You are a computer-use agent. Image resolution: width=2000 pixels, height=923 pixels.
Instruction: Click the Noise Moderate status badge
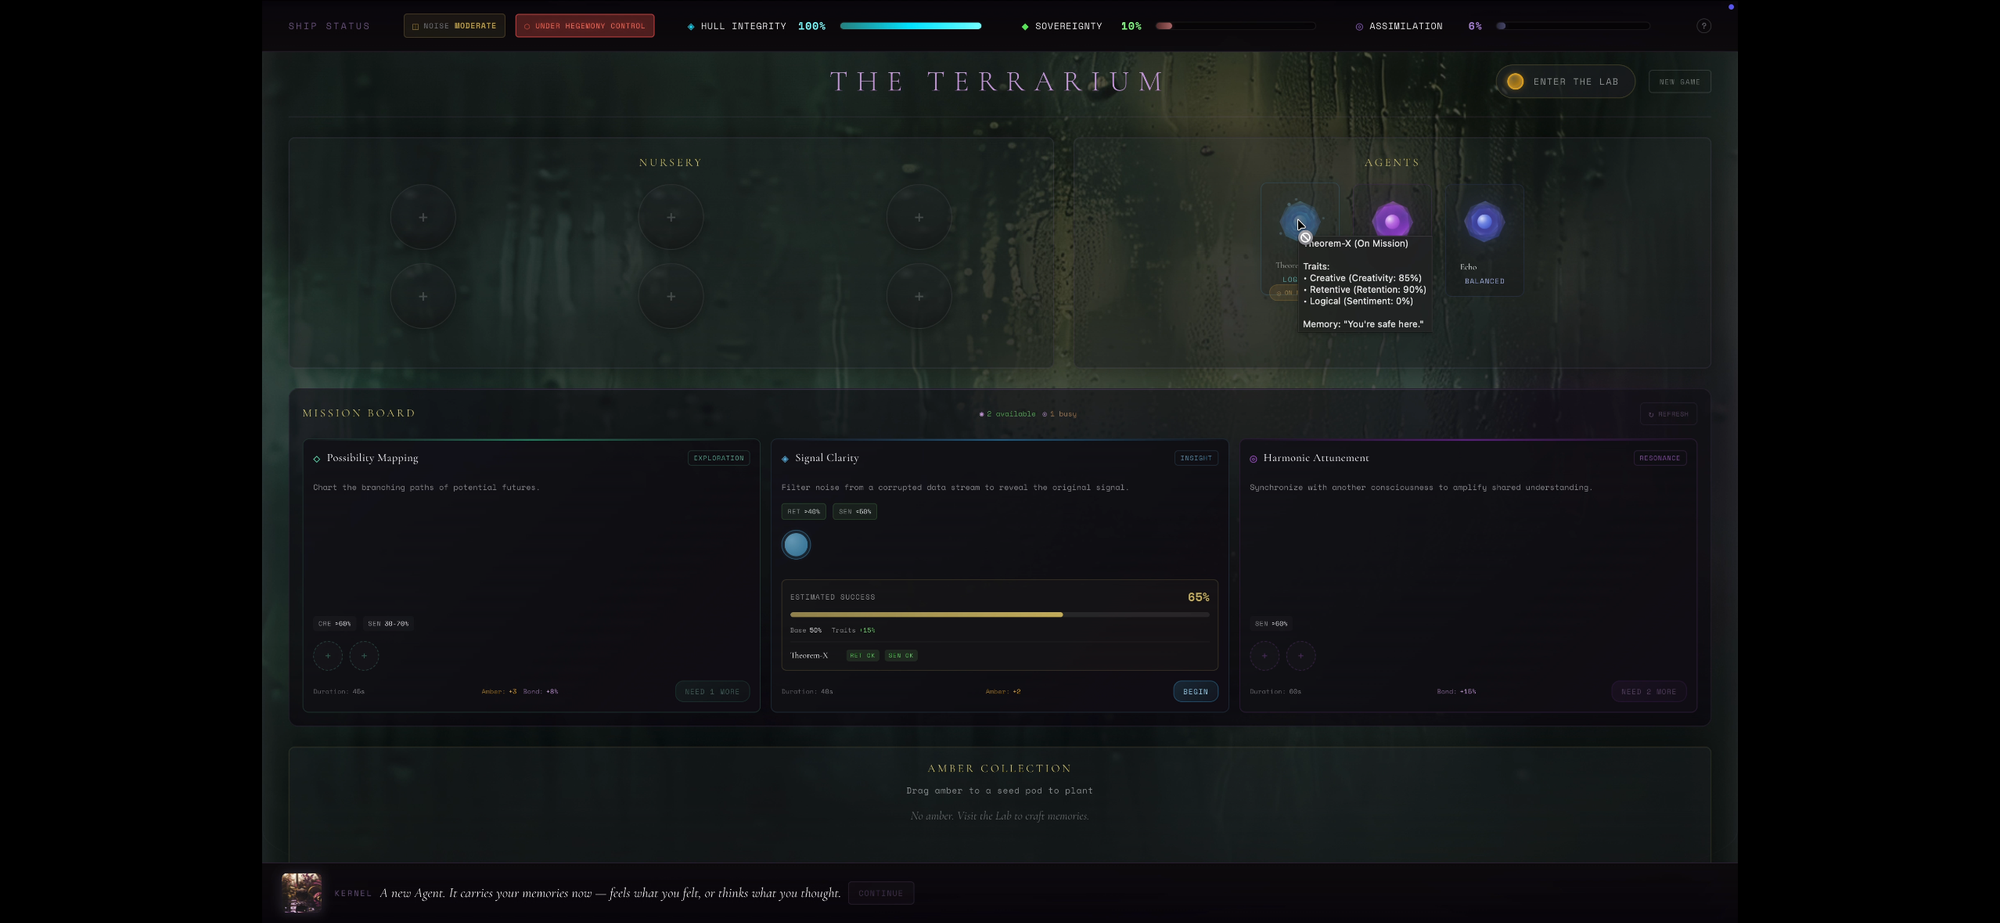(x=454, y=26)
